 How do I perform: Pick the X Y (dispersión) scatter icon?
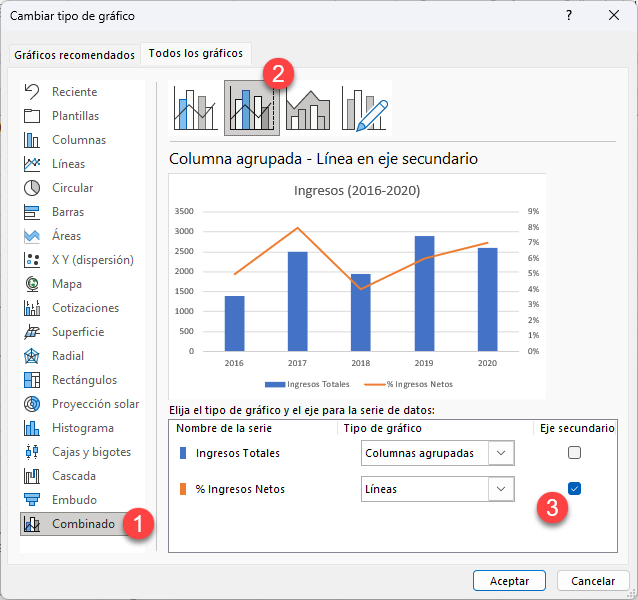click(32, 260)
